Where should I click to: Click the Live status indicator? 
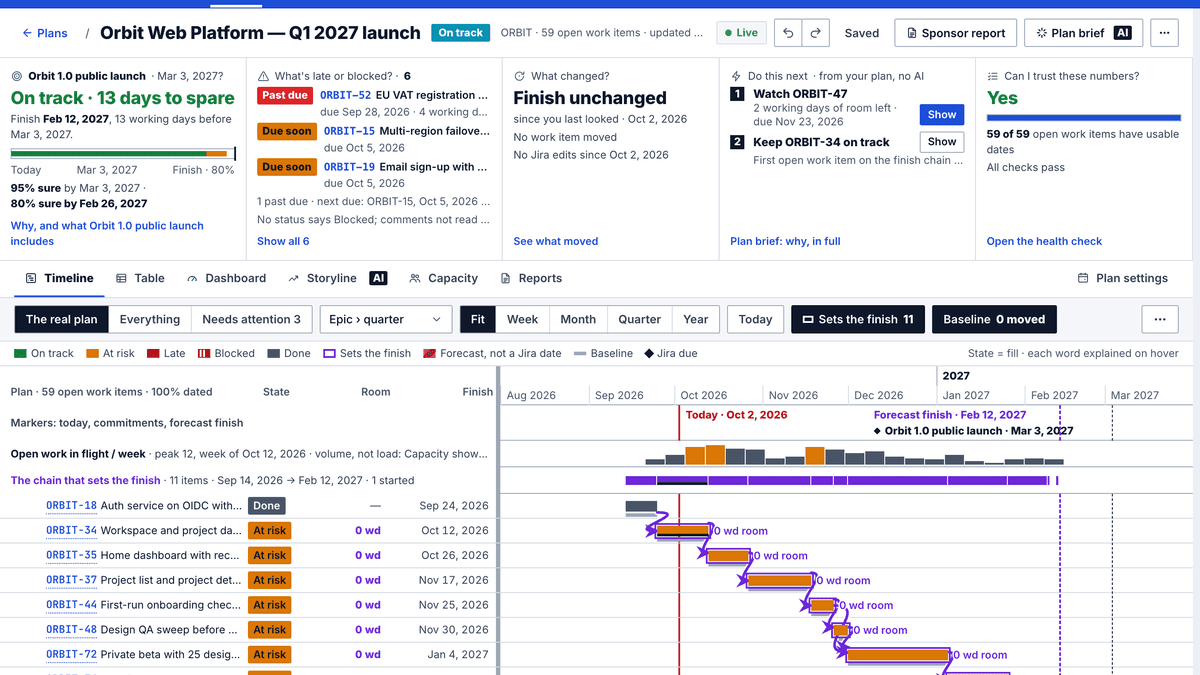coord(741,33)
